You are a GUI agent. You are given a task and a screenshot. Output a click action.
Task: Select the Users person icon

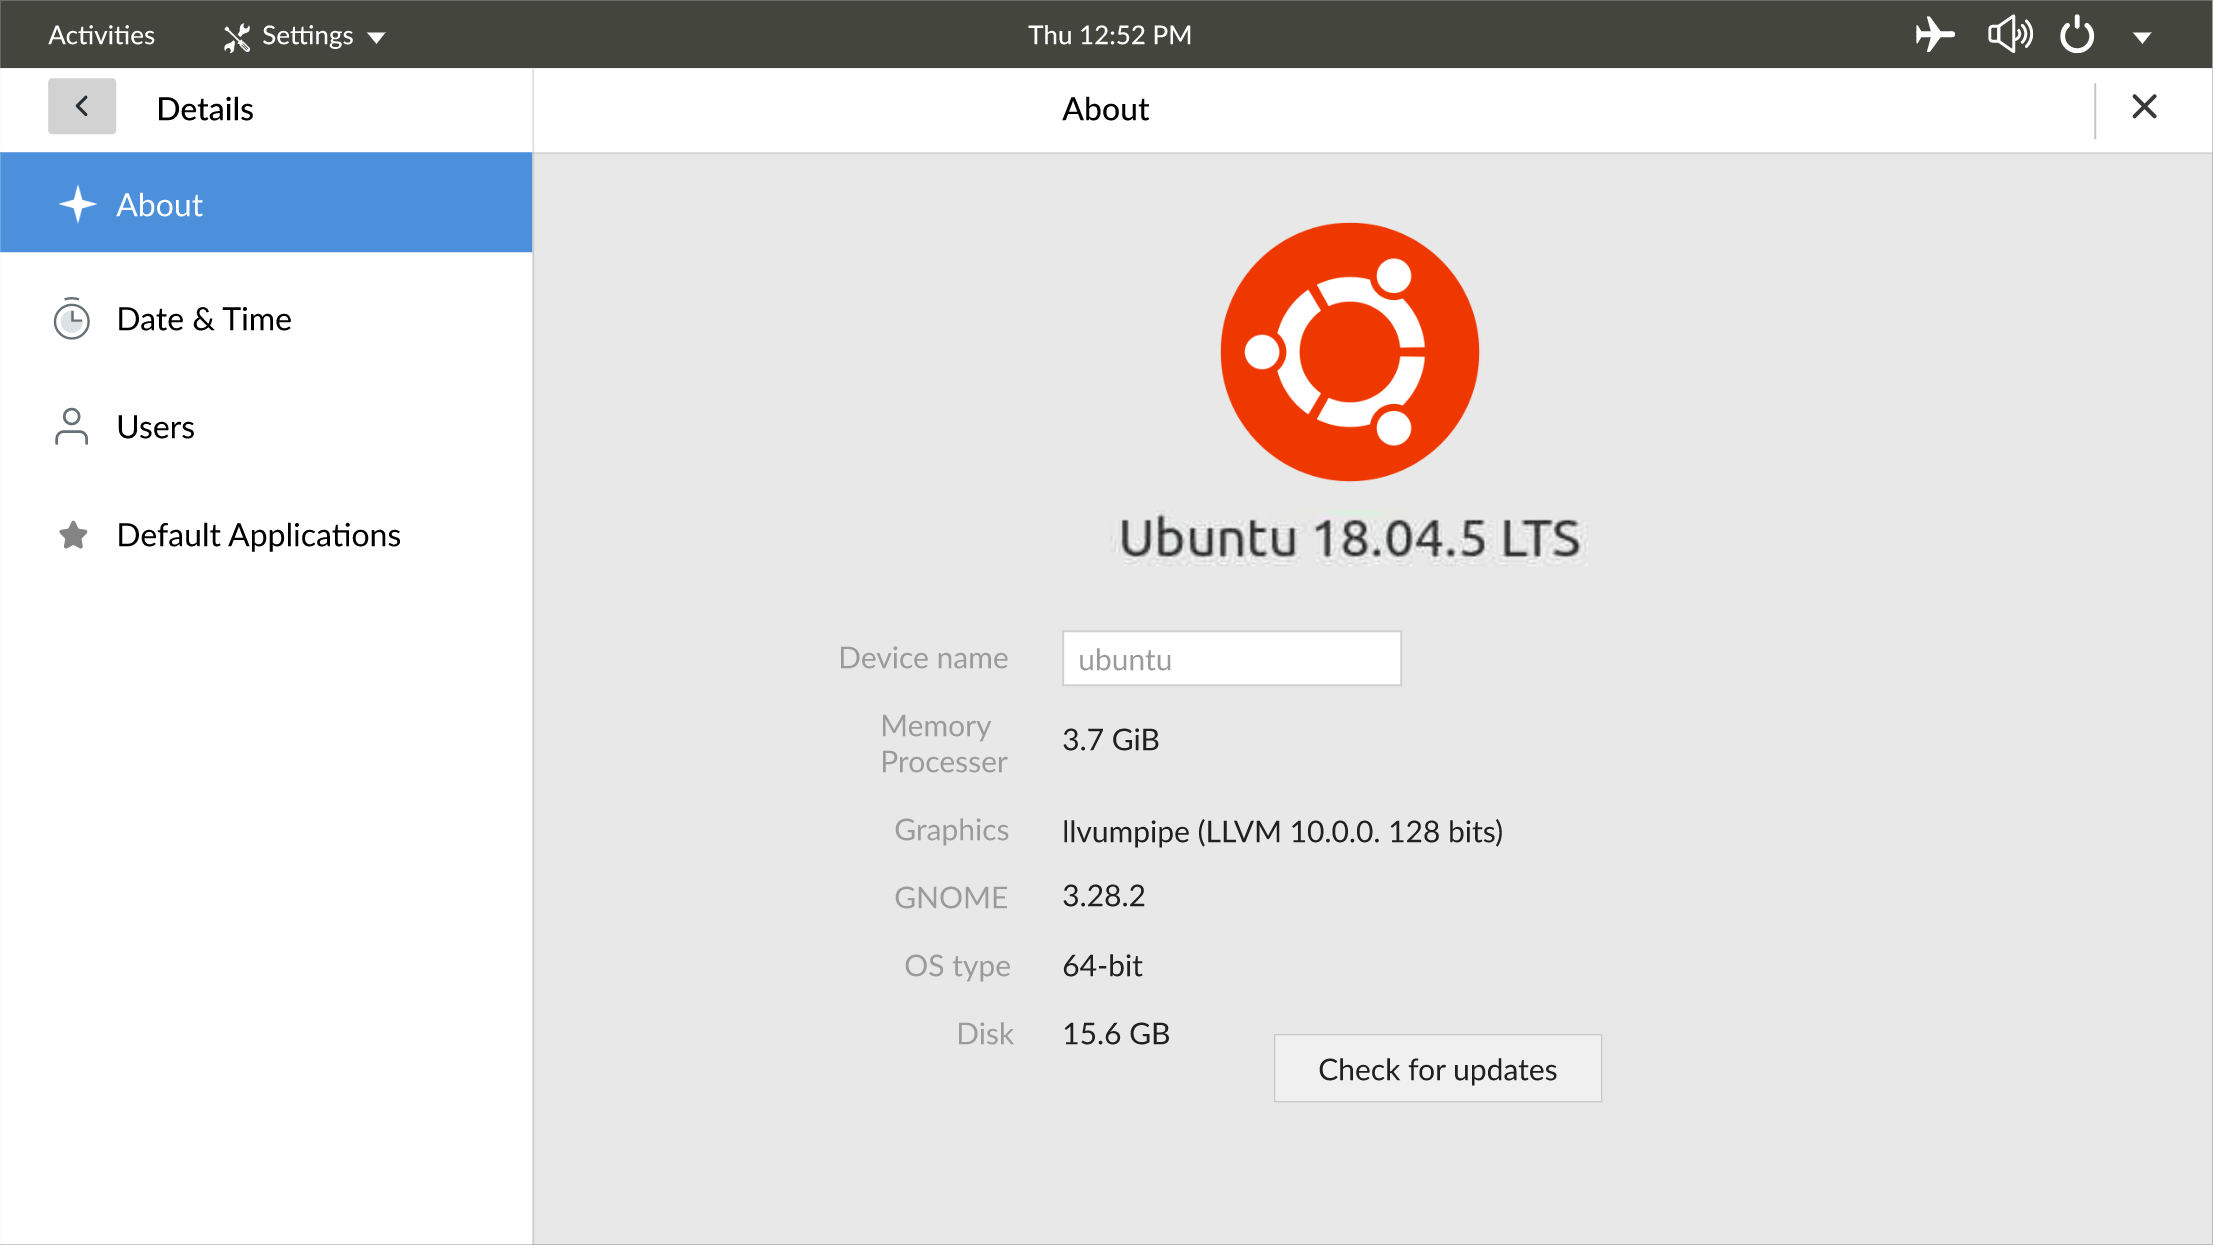pyautogui.click(x=71, y=426)
